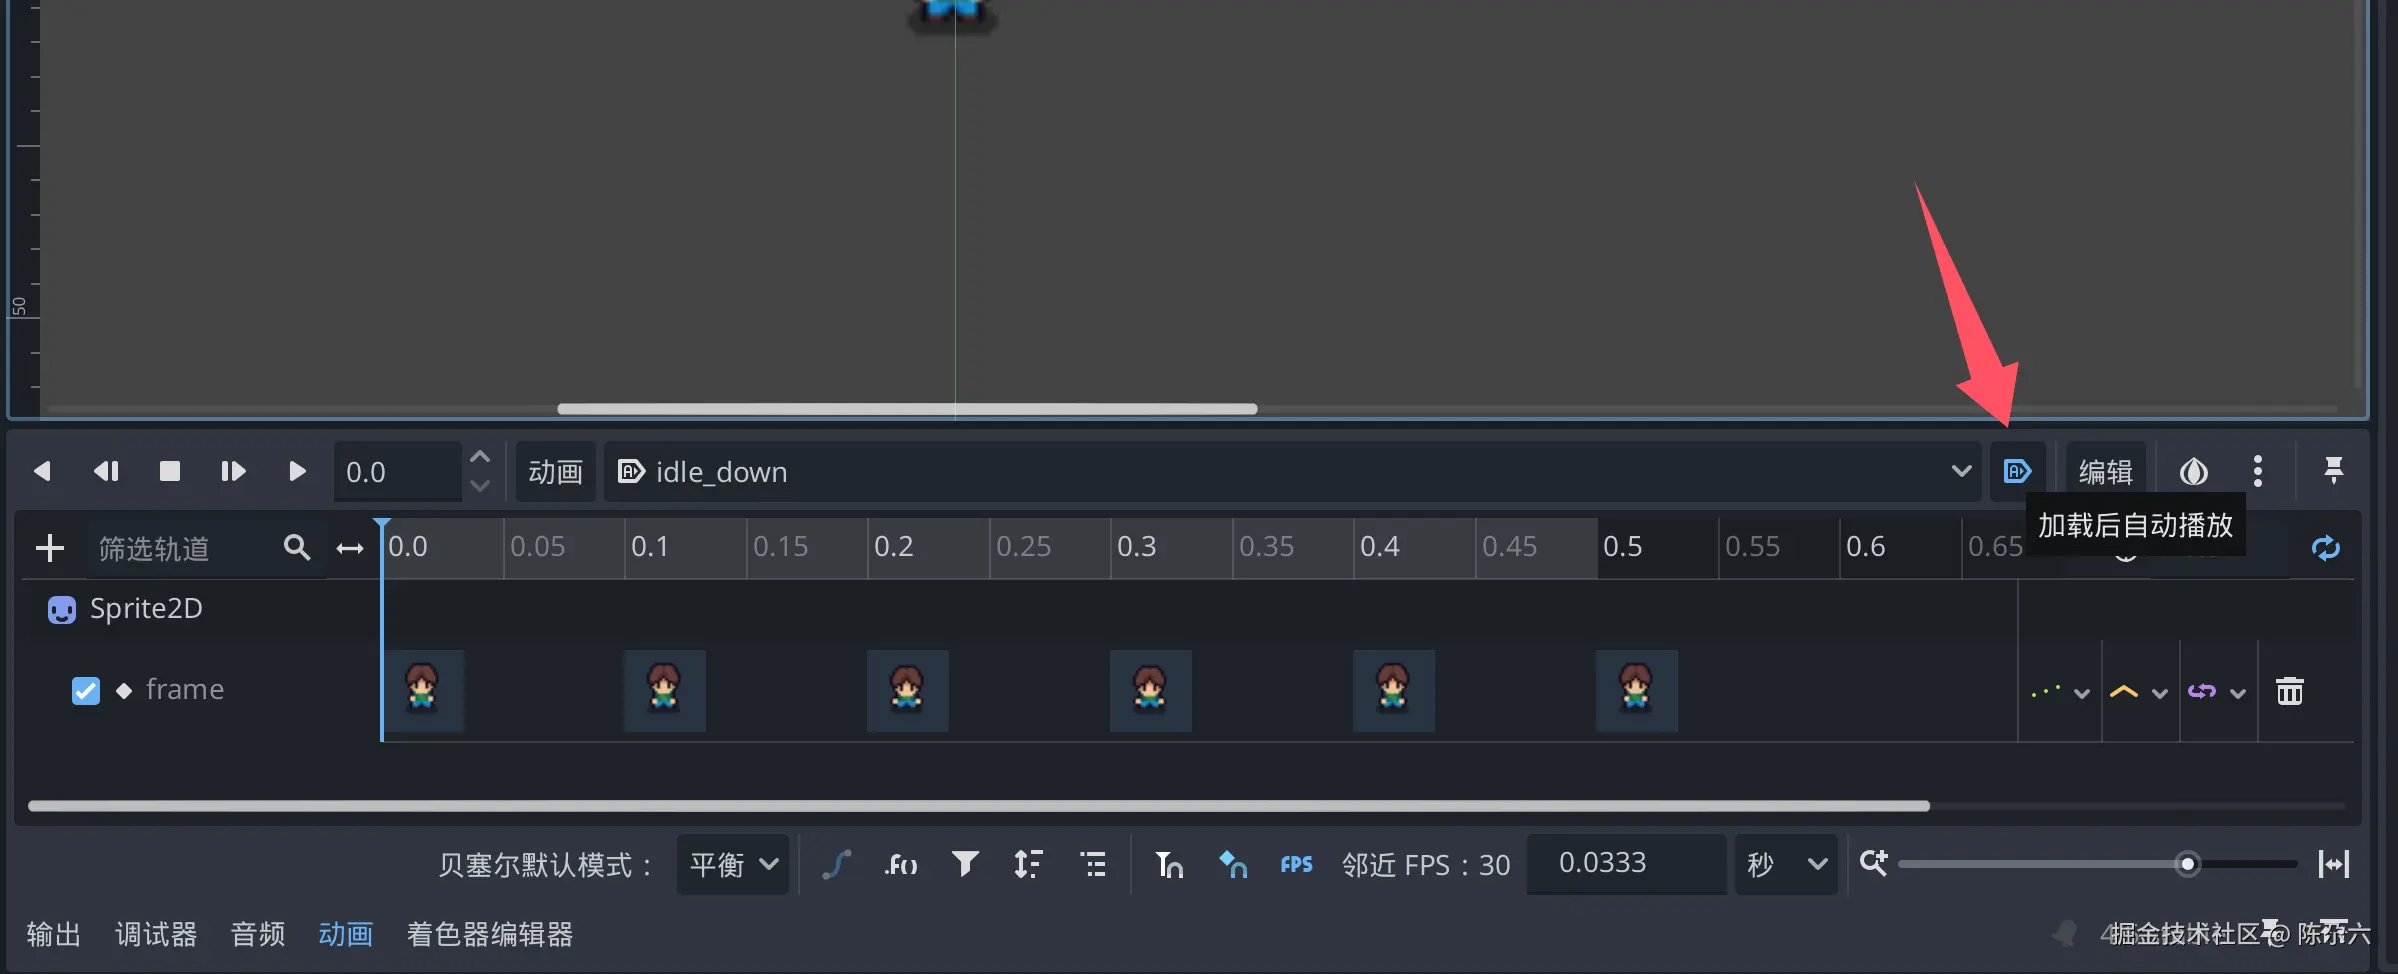The image size is (2398, 974).
Task: Select the frame keyframe at 0.3
Action: coord(1150,690)
